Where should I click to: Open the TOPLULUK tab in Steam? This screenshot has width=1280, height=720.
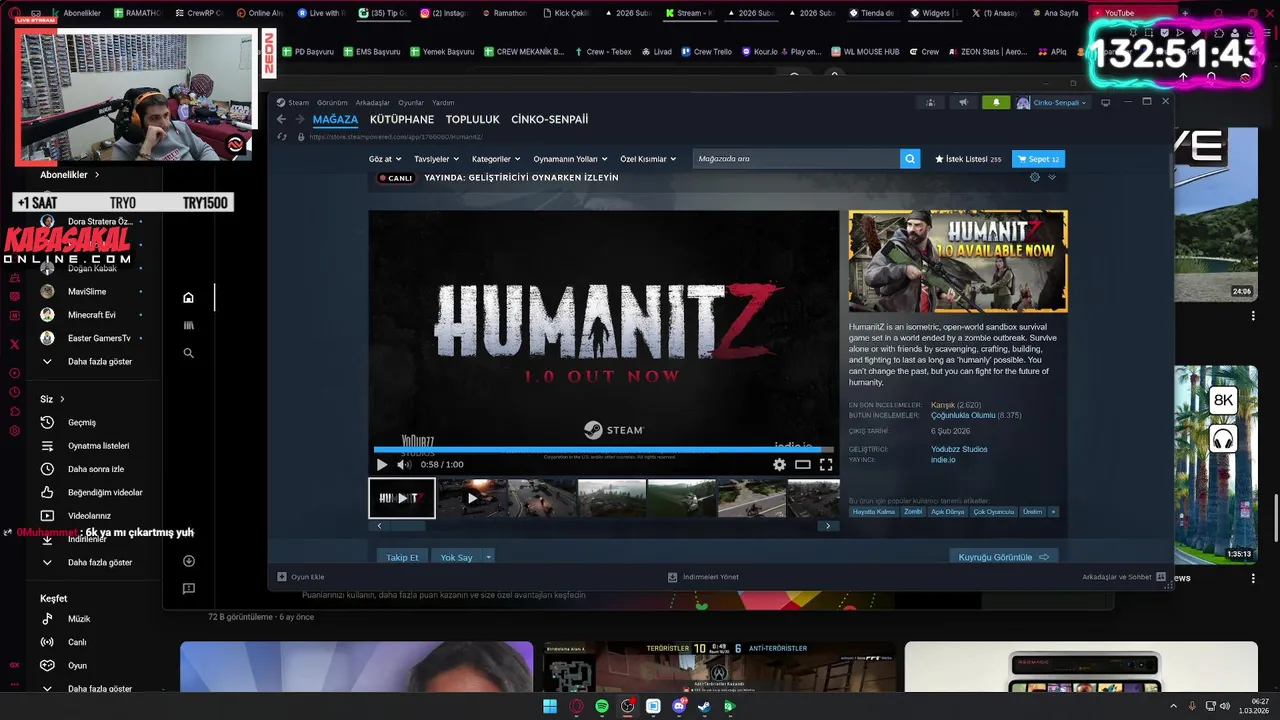pos(473,119)
